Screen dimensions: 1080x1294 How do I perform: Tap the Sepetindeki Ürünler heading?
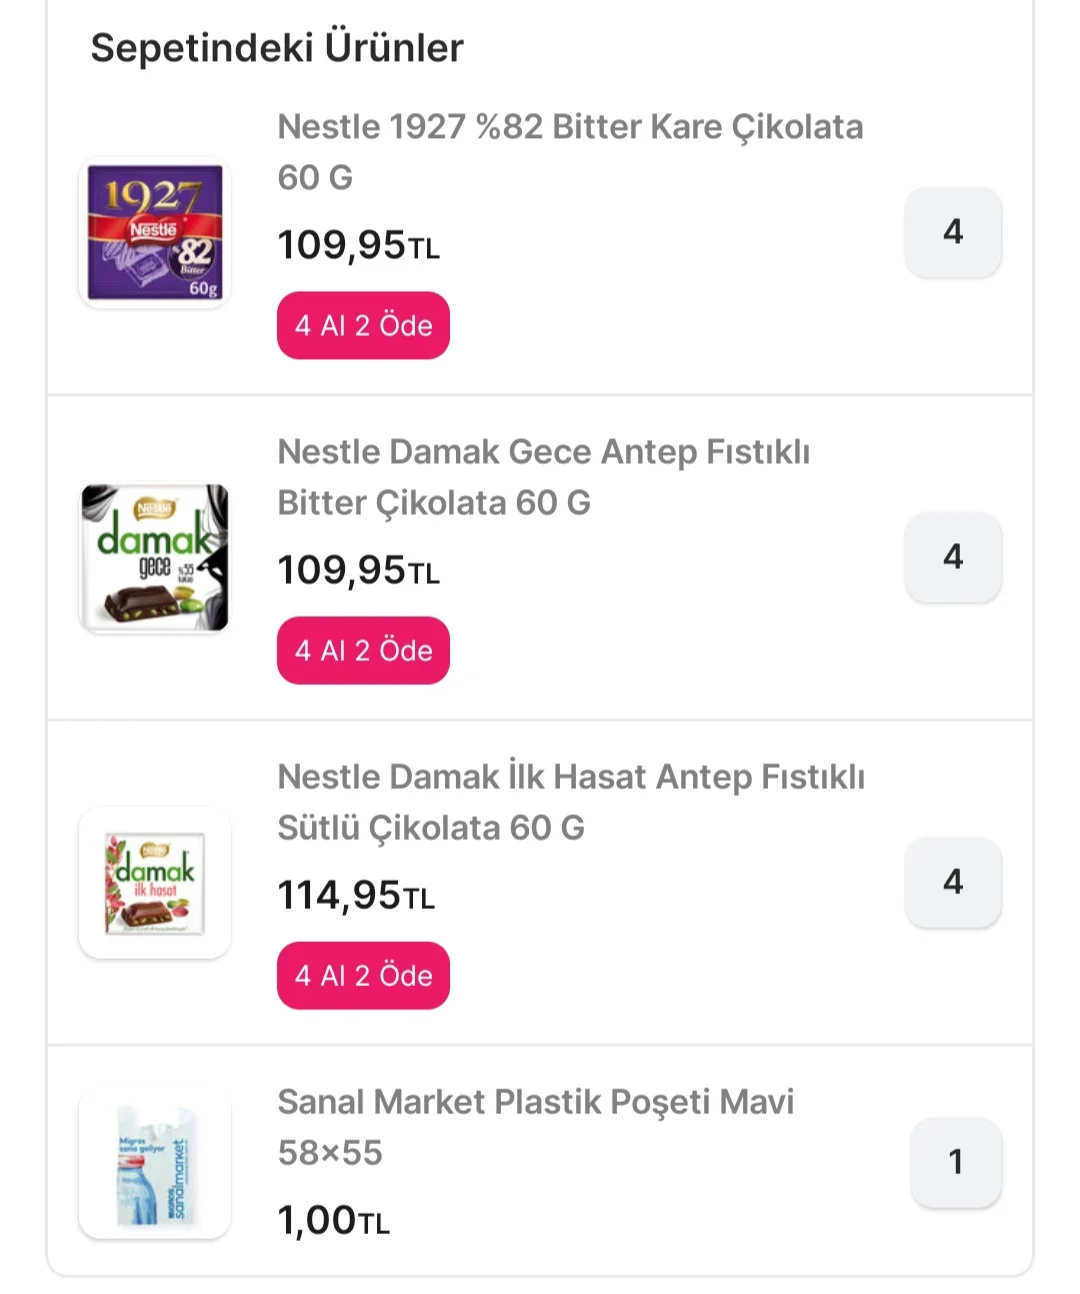click(277, 48)
